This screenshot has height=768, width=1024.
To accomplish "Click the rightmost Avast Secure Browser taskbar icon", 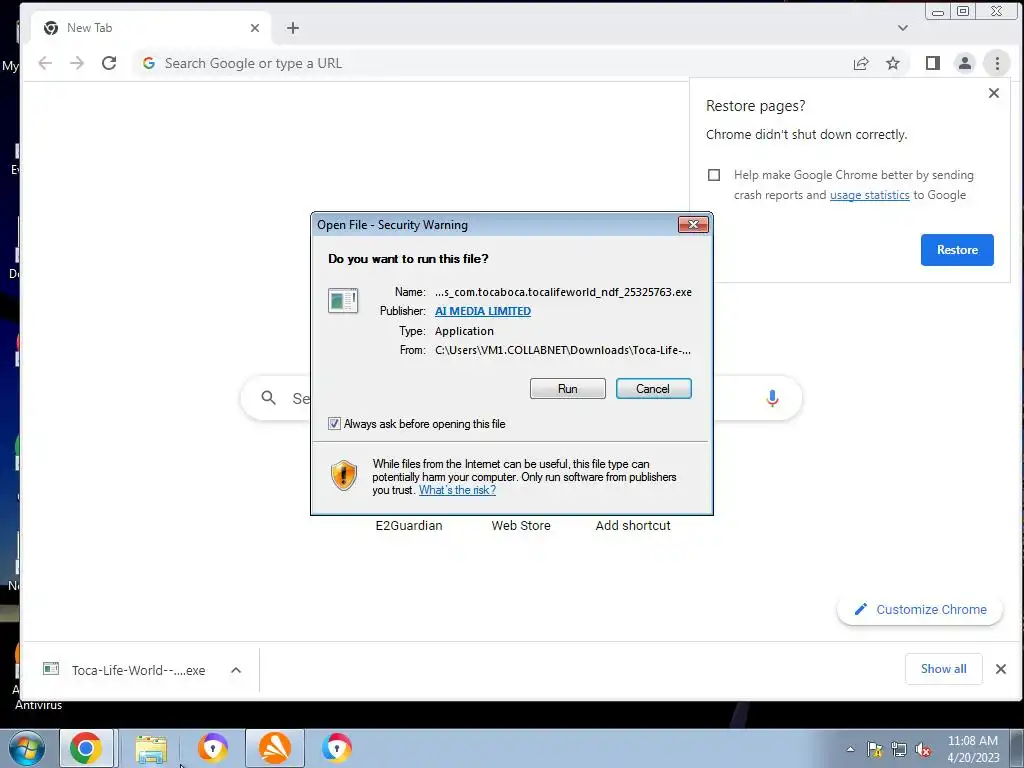I will (336, 748).
